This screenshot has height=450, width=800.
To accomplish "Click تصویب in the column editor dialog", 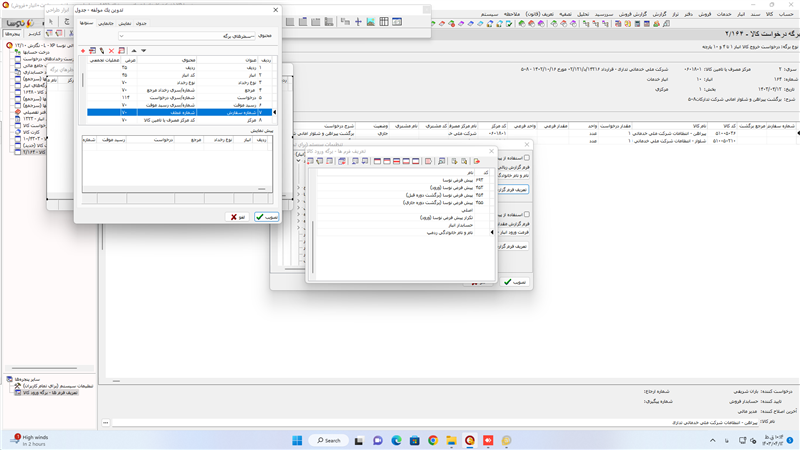I will click(x=266, y=216).
